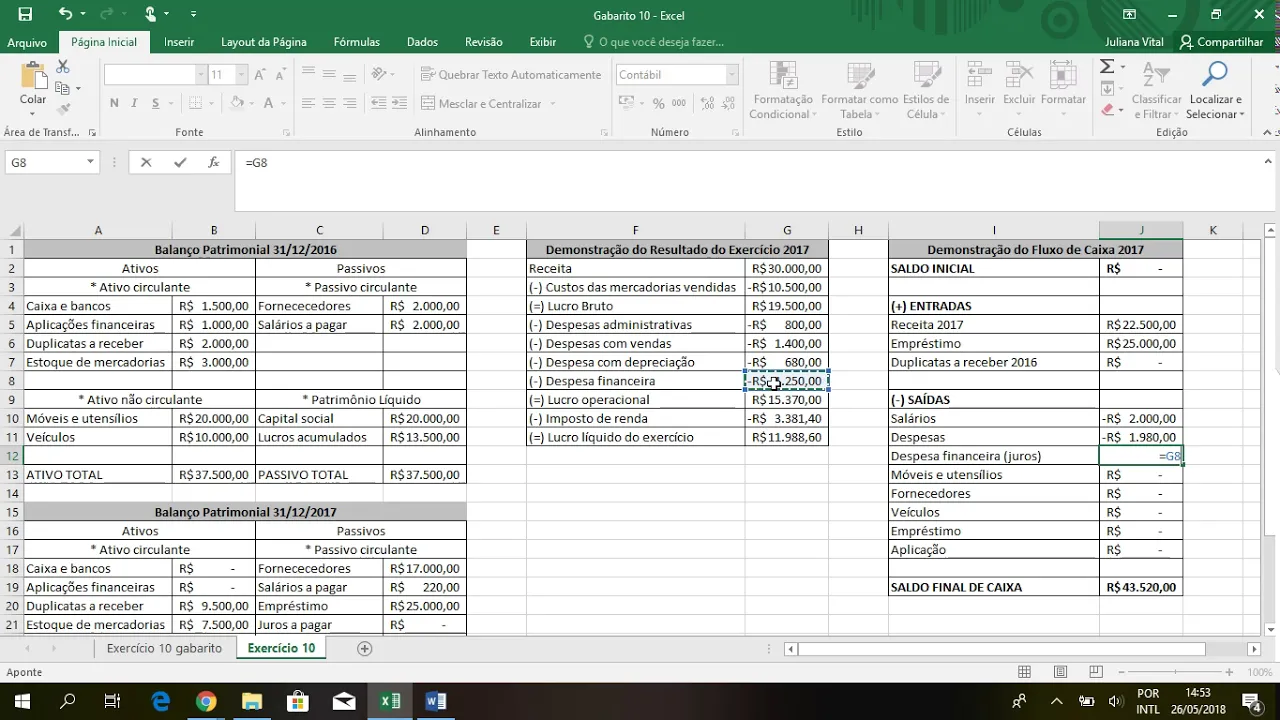Click the Copy icon in clipboard group
The height and width of the screenshot is (720, 1280).
point(63,88)
